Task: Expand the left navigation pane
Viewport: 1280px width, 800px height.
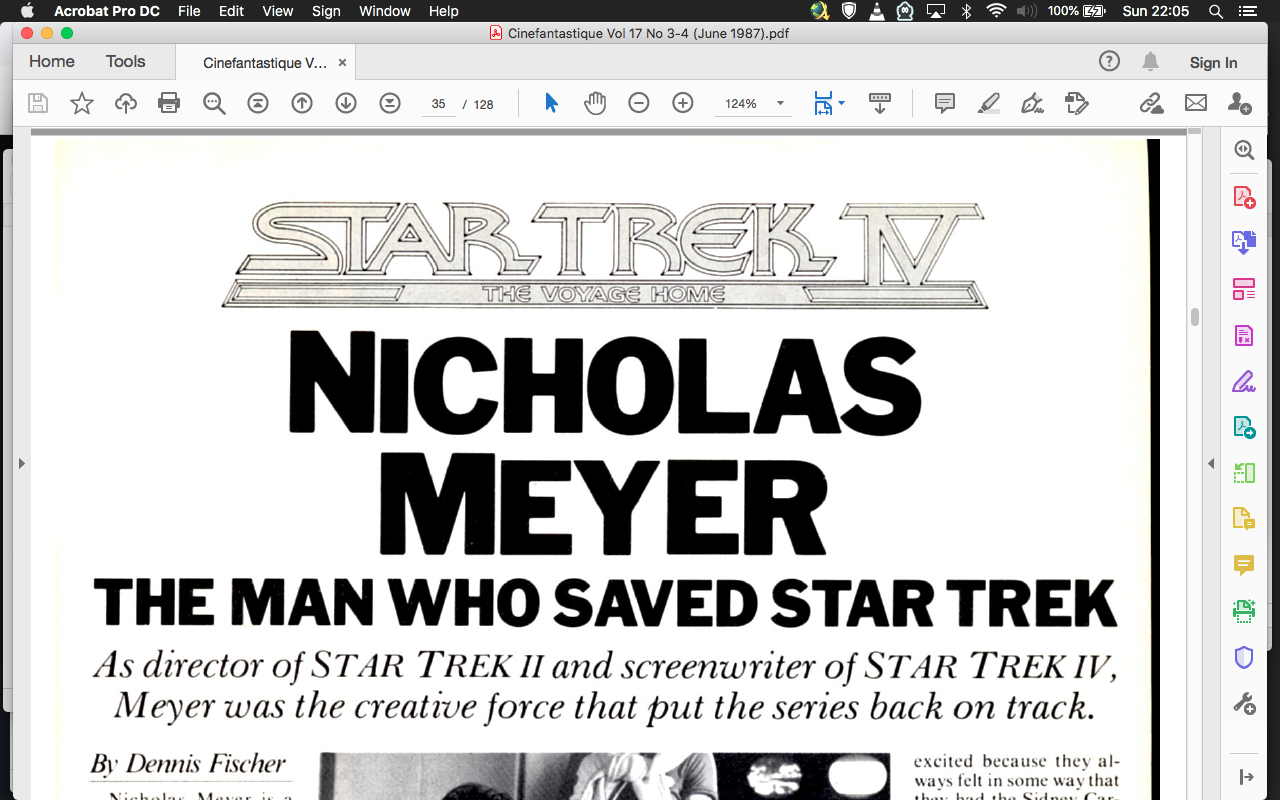Action: coord(22,463)
